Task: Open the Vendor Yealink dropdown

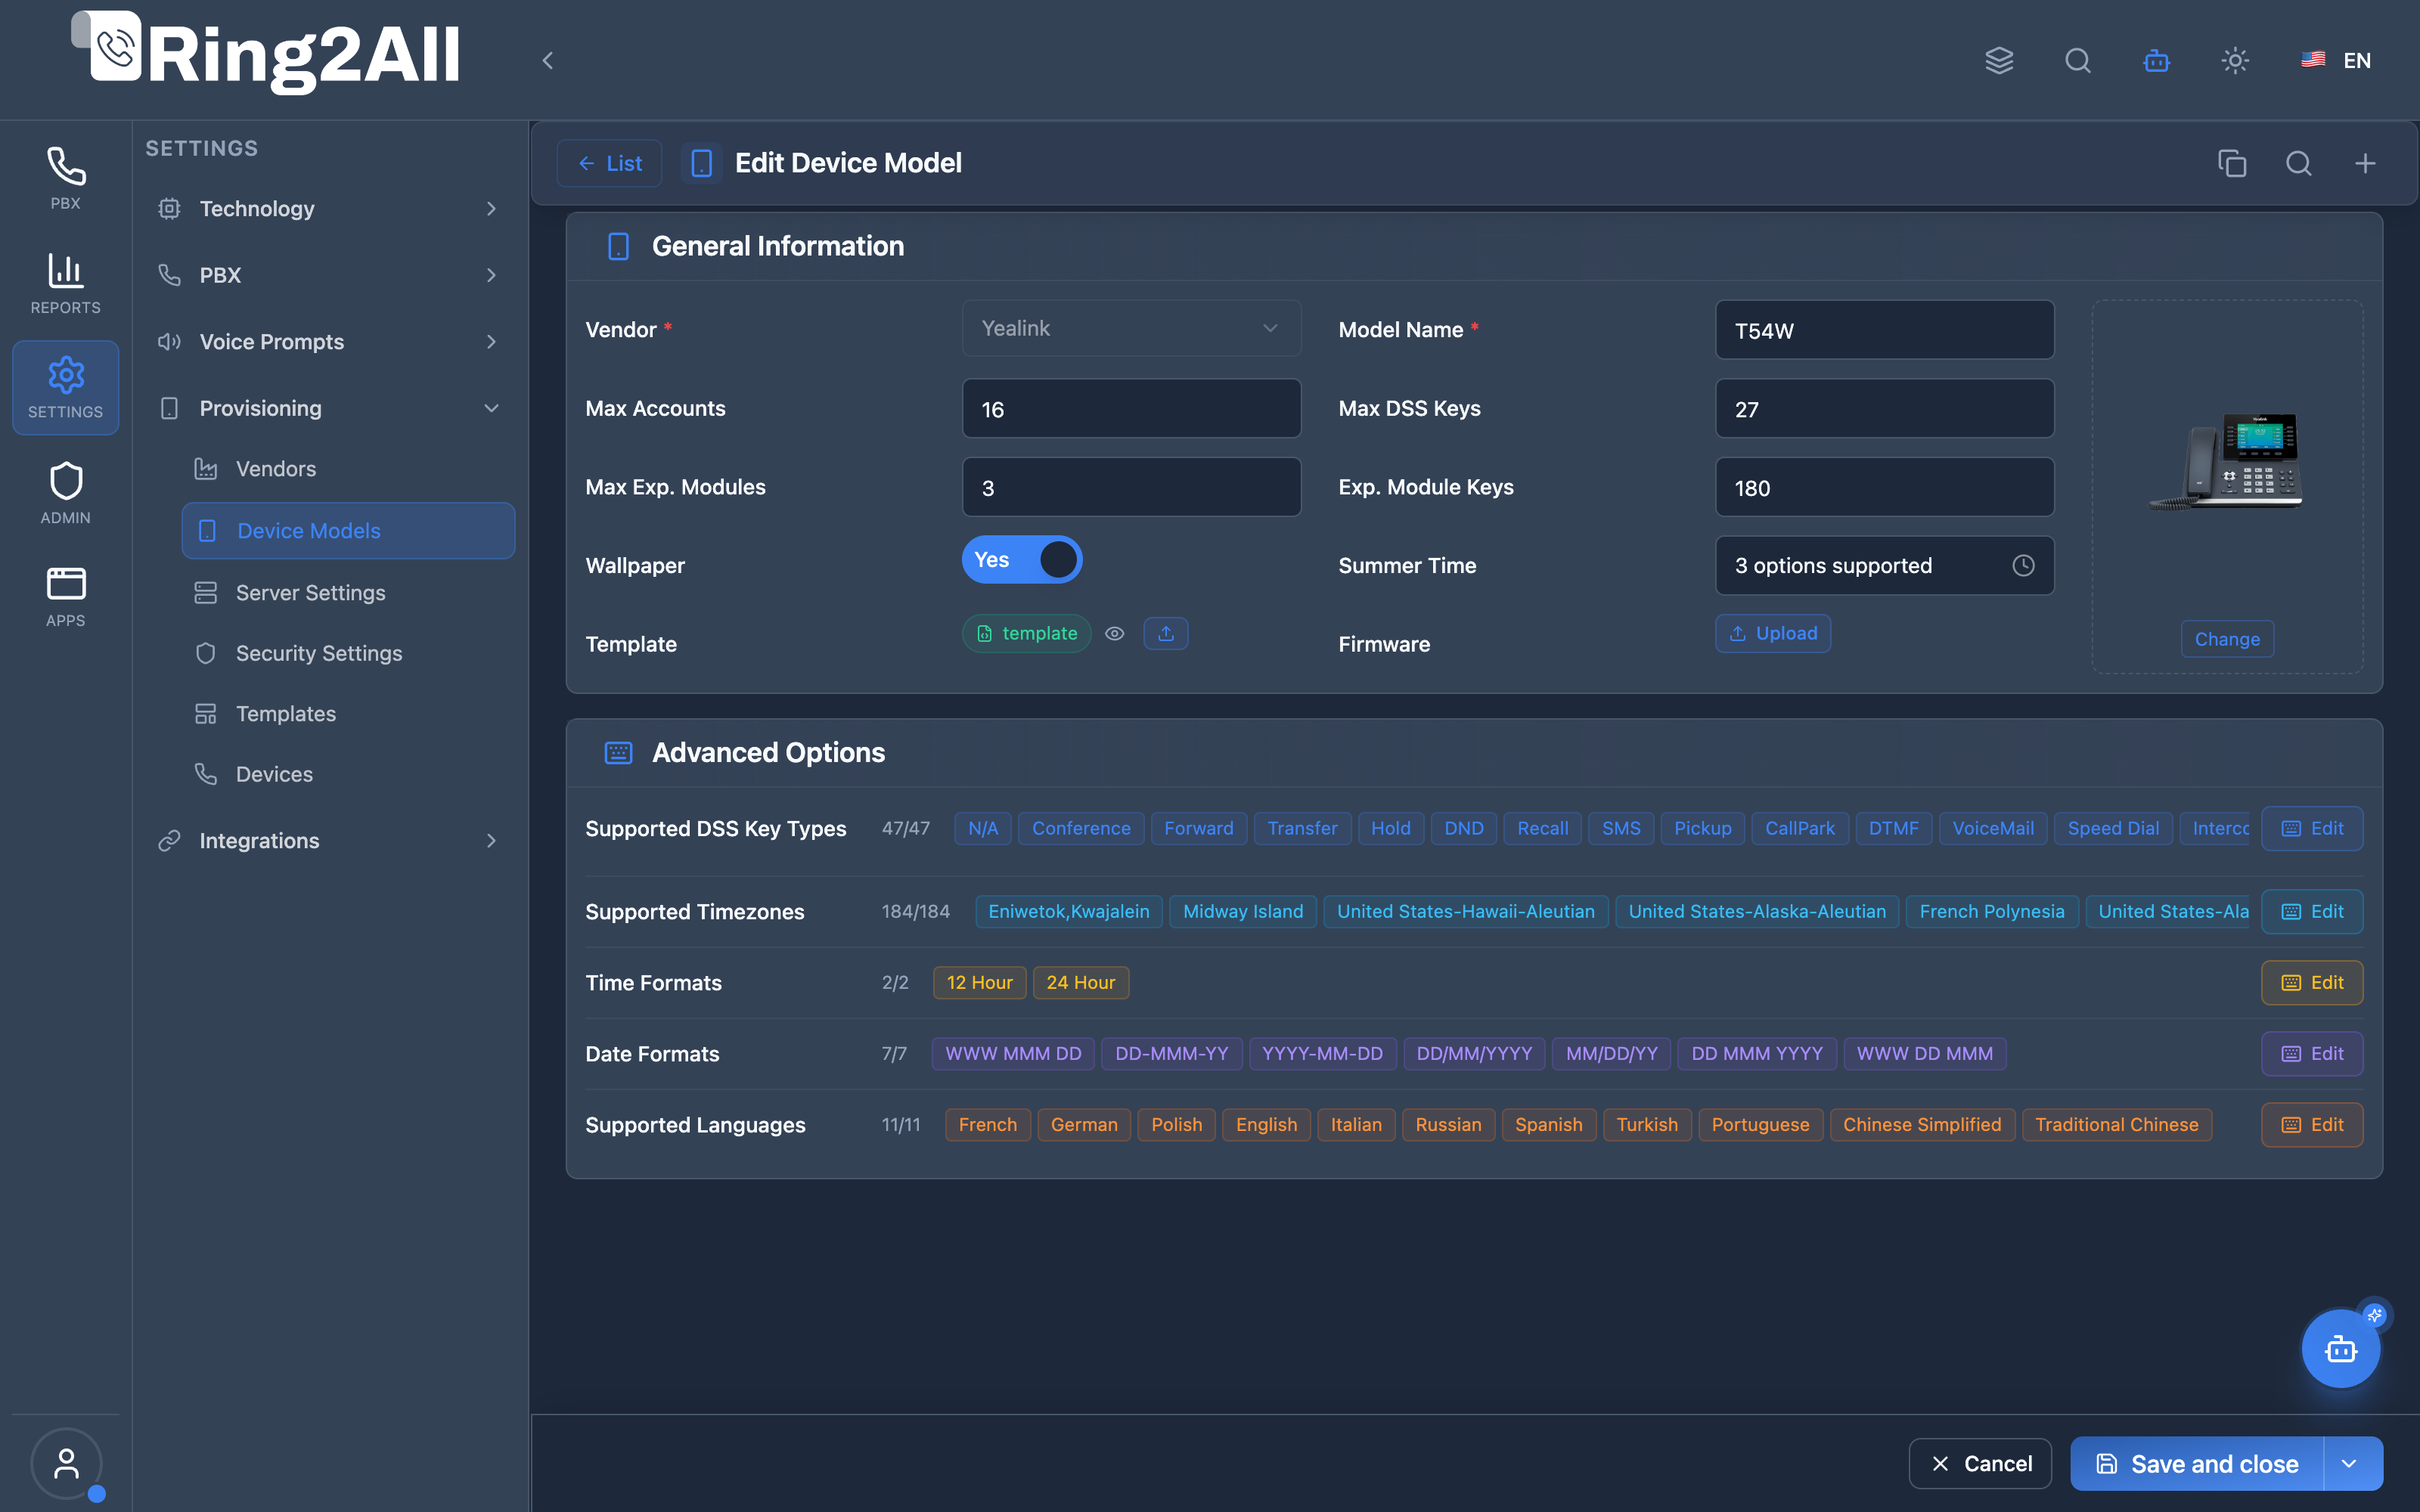Action: [1131, 329]
